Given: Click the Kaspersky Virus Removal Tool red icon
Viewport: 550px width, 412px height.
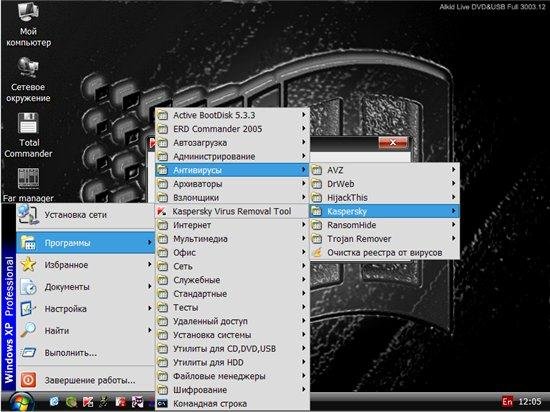Looking at the screenshot, I should pos(162,211).
